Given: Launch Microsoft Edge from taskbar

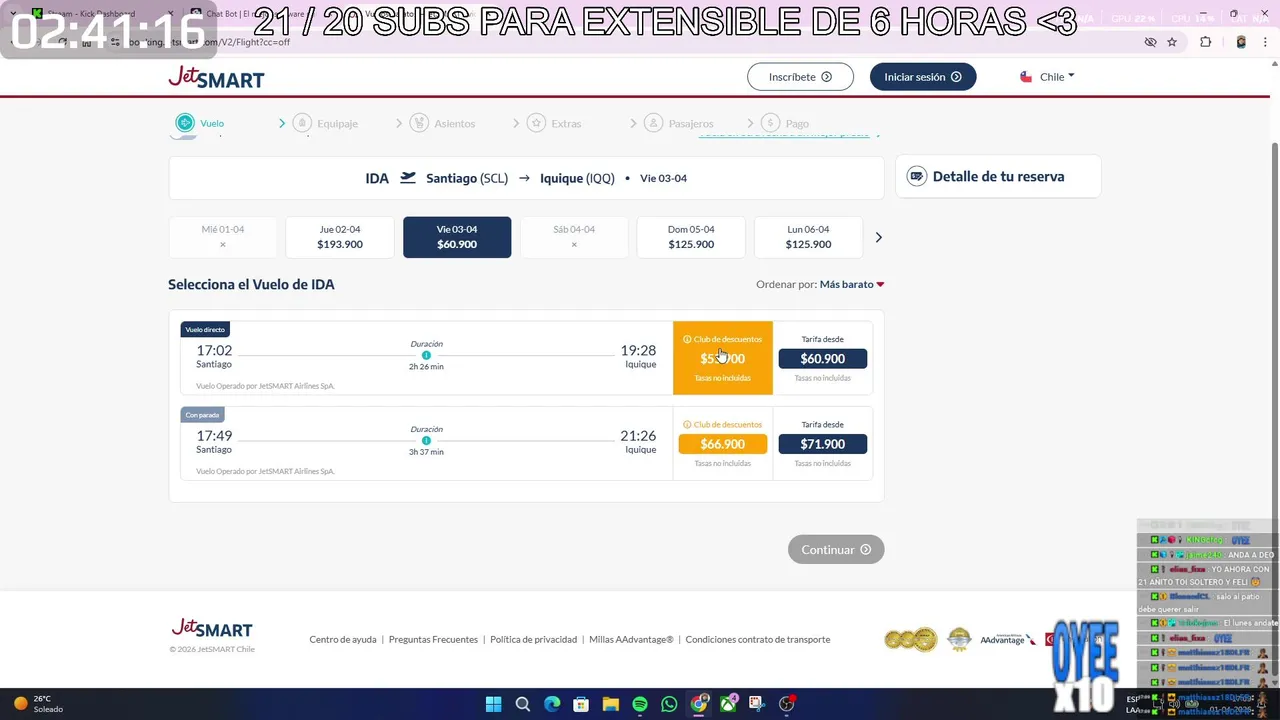Looking at the screenshot, I should coord(552,704).
